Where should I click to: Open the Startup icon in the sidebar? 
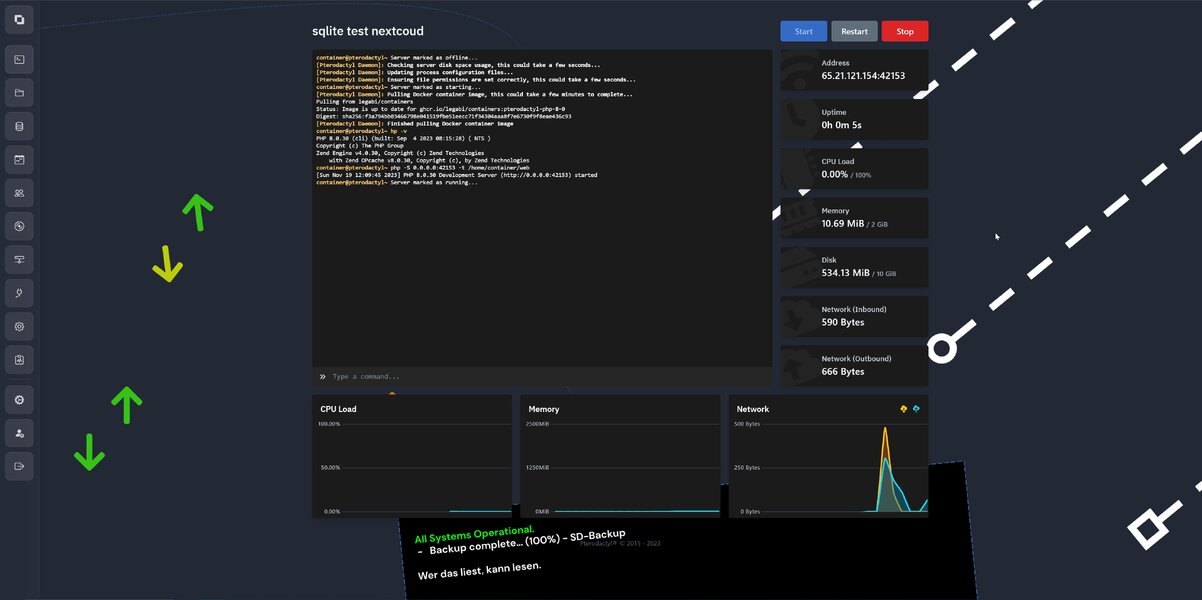19,293
